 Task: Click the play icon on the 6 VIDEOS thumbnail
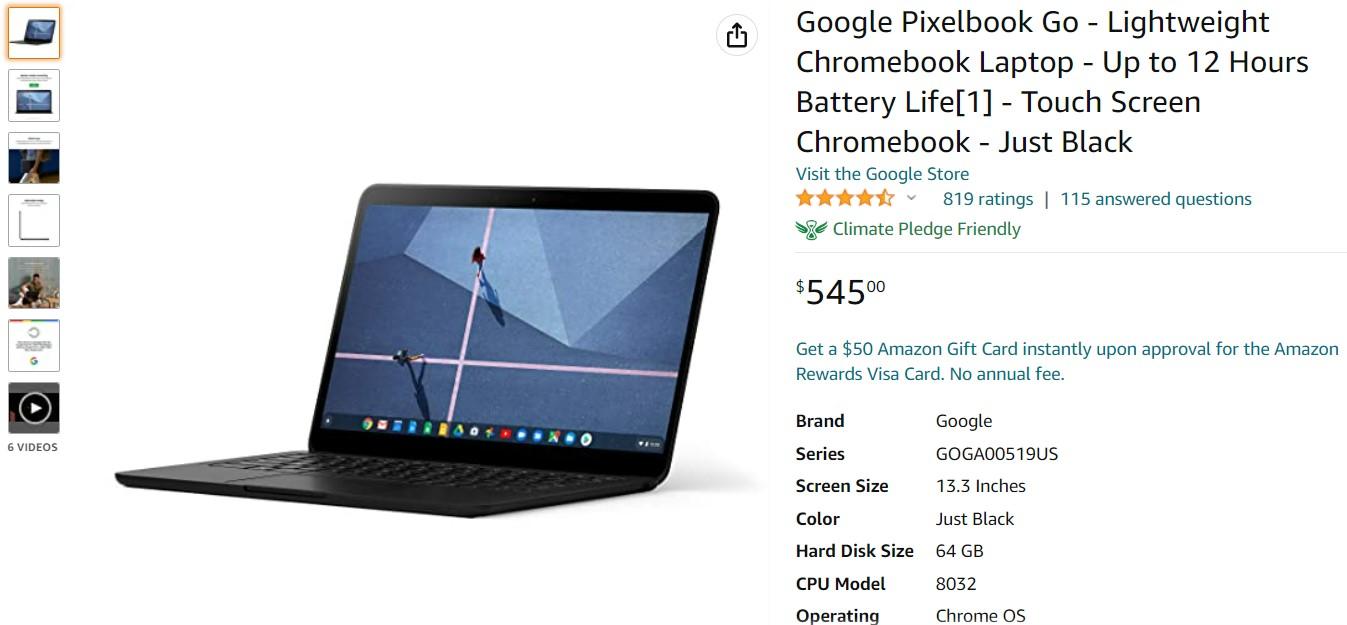[34, 408]
